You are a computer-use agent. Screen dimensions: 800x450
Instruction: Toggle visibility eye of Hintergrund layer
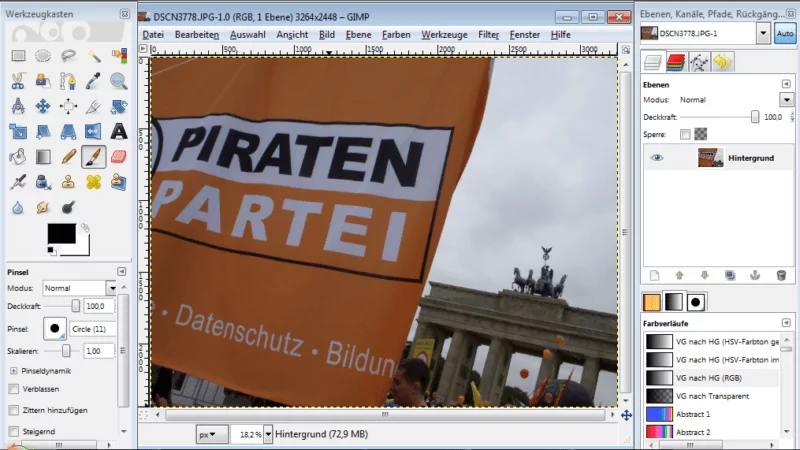[x=657, y=158]
